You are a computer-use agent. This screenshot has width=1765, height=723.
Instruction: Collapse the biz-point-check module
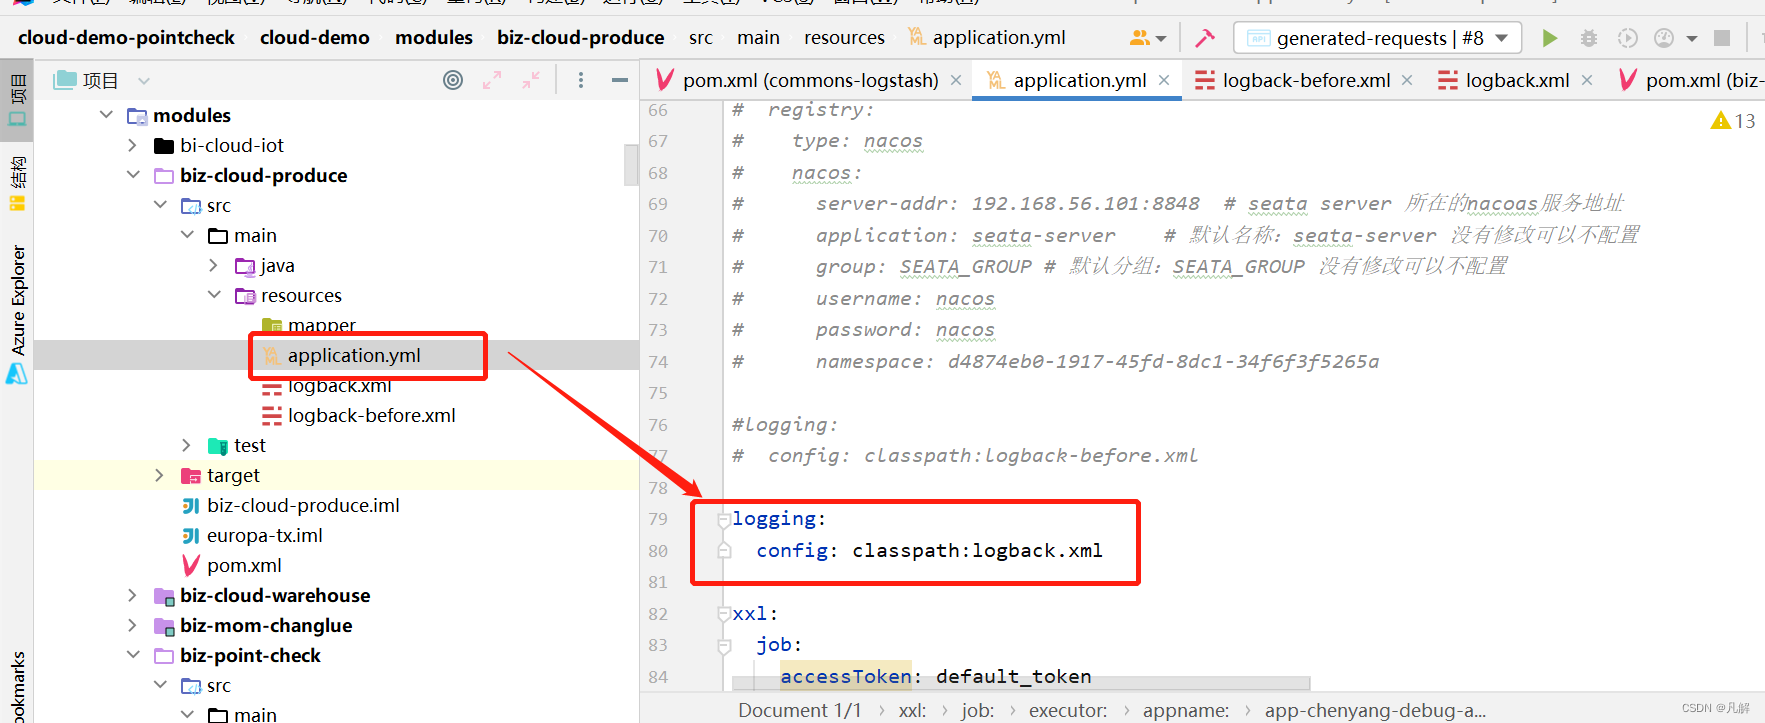coord(133,655)
